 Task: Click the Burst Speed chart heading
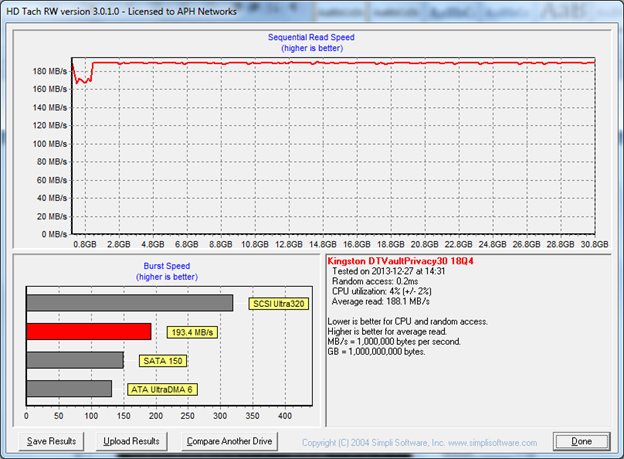(167, 267)
